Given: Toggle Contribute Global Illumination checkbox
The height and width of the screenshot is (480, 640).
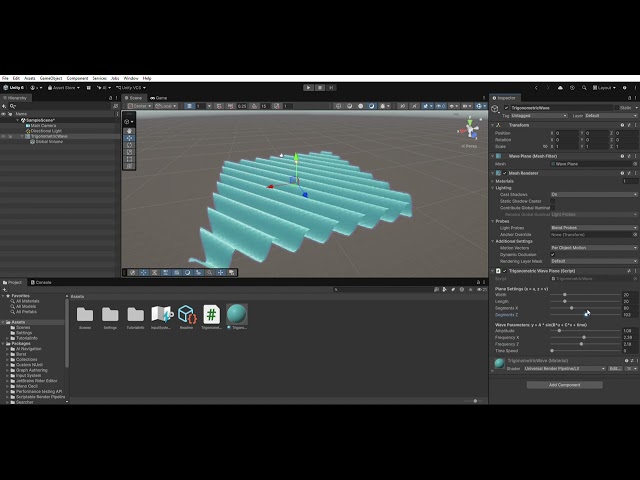Looking at the screenshot, I should [x=553, y=208].
